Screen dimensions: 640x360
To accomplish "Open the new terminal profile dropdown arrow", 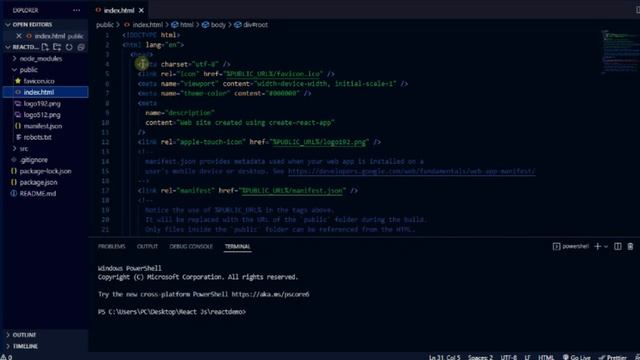I will click(x=606, y=247).
